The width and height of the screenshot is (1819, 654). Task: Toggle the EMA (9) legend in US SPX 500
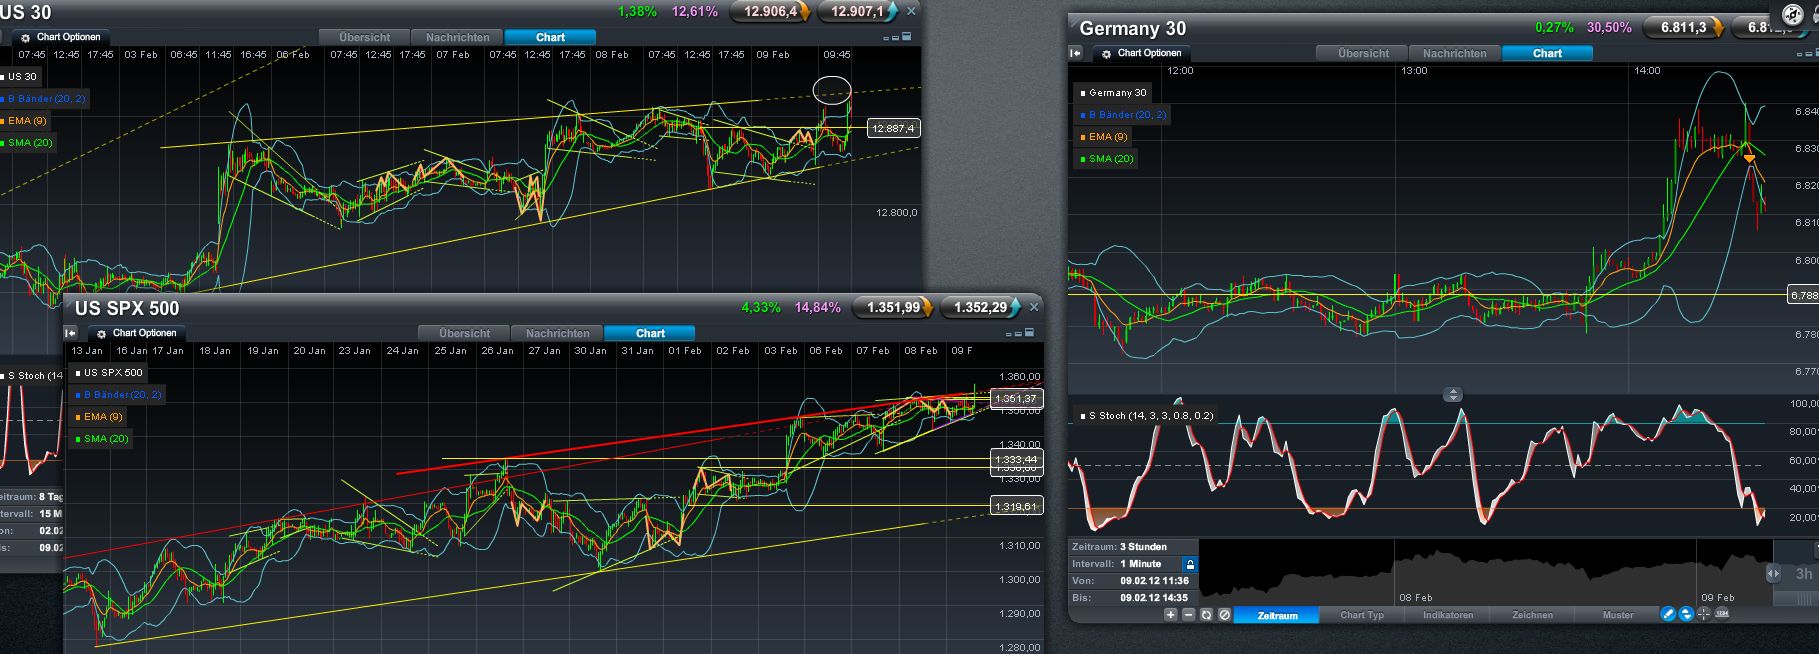click(98, 416)
